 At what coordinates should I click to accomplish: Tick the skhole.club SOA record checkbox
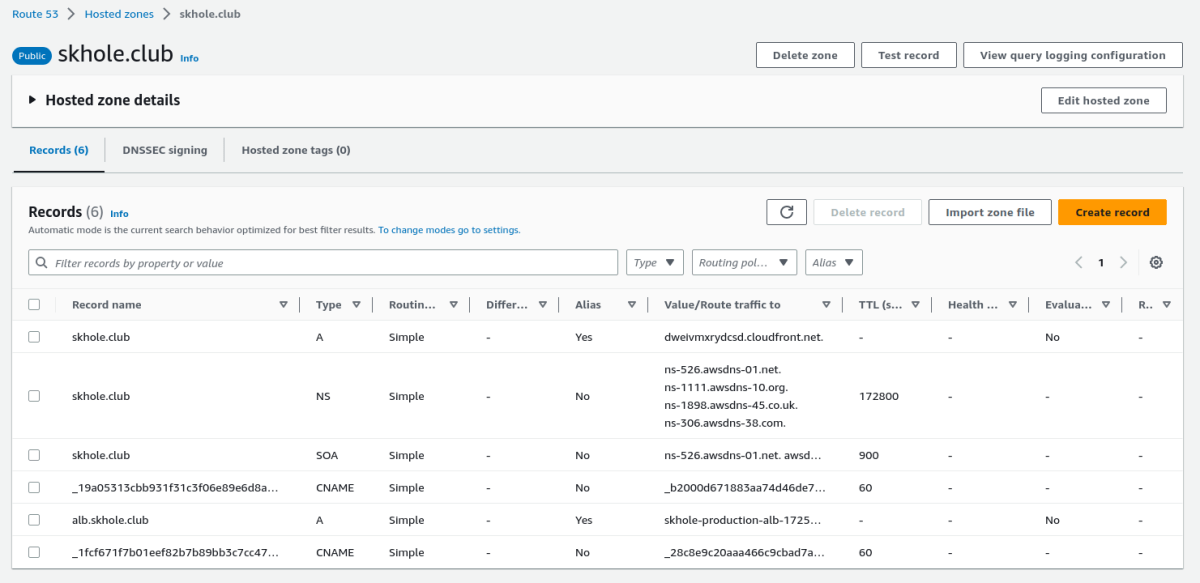coord(34,455)
